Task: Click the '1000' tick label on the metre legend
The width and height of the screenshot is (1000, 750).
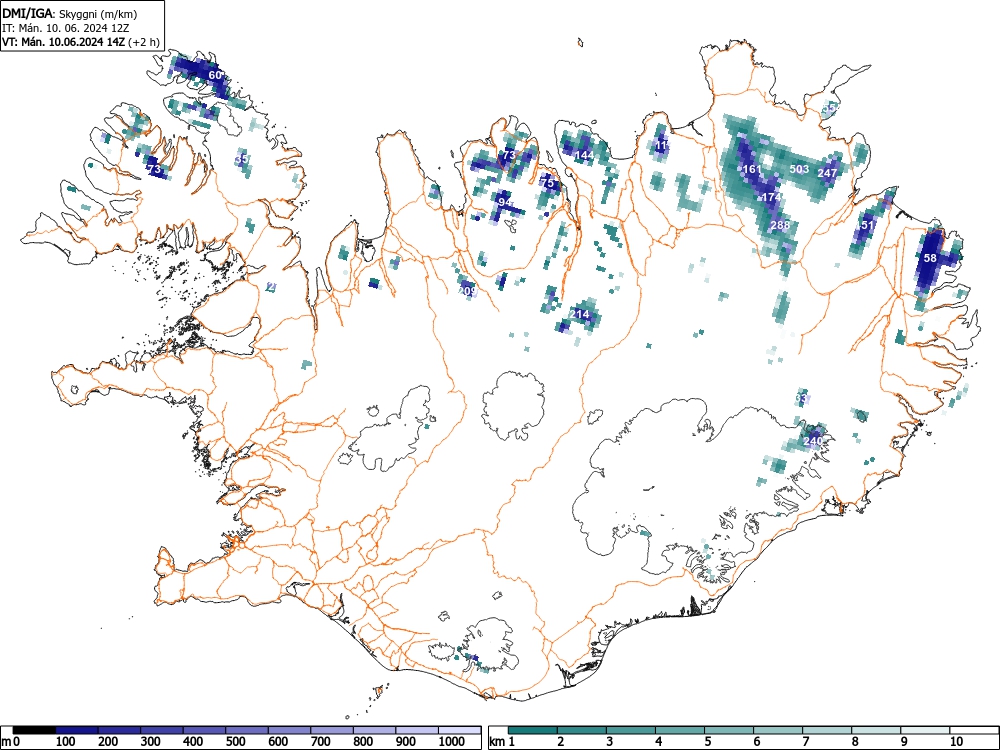Action: click(x=452, y=741)
